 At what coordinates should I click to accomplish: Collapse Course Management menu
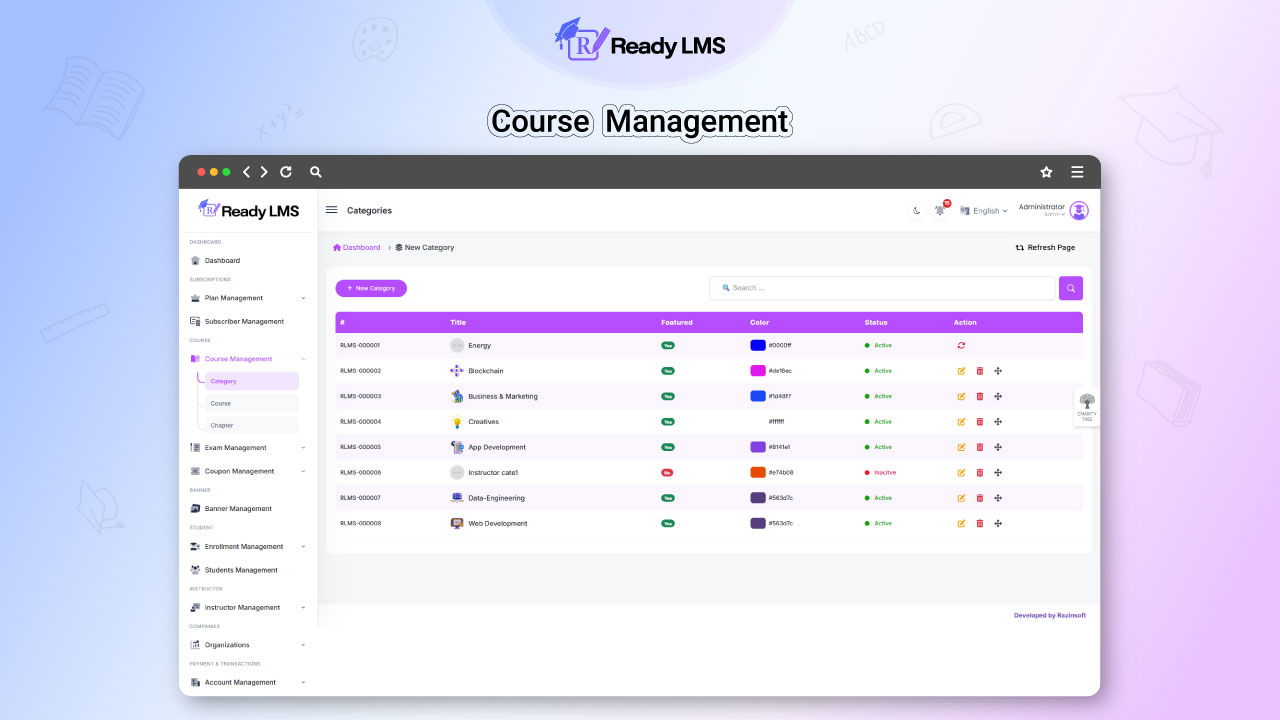(x=248, y=359)
